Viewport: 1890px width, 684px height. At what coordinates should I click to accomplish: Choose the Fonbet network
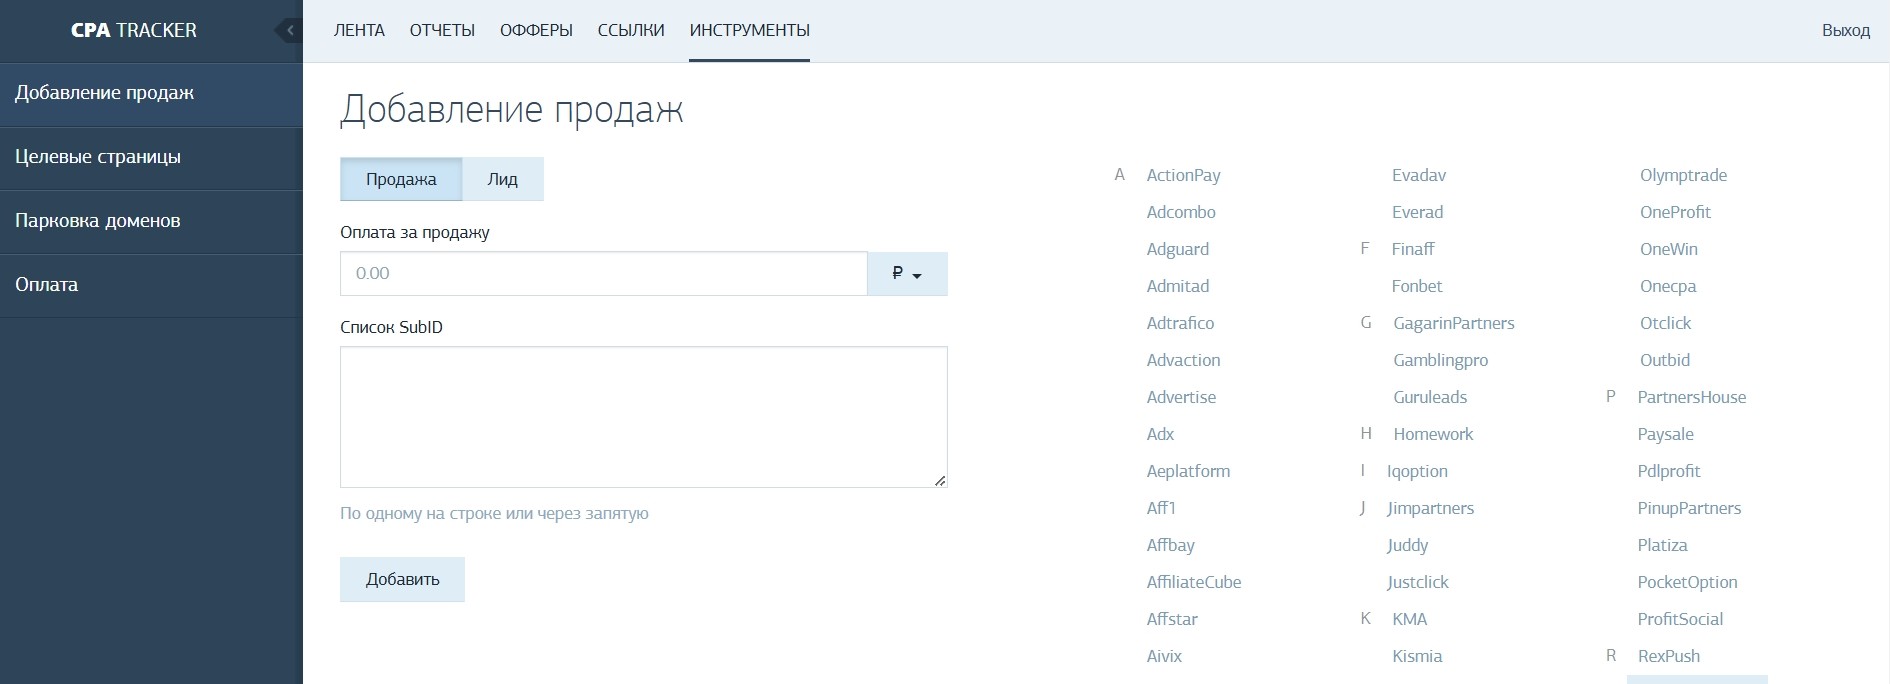click(1417, 286)
